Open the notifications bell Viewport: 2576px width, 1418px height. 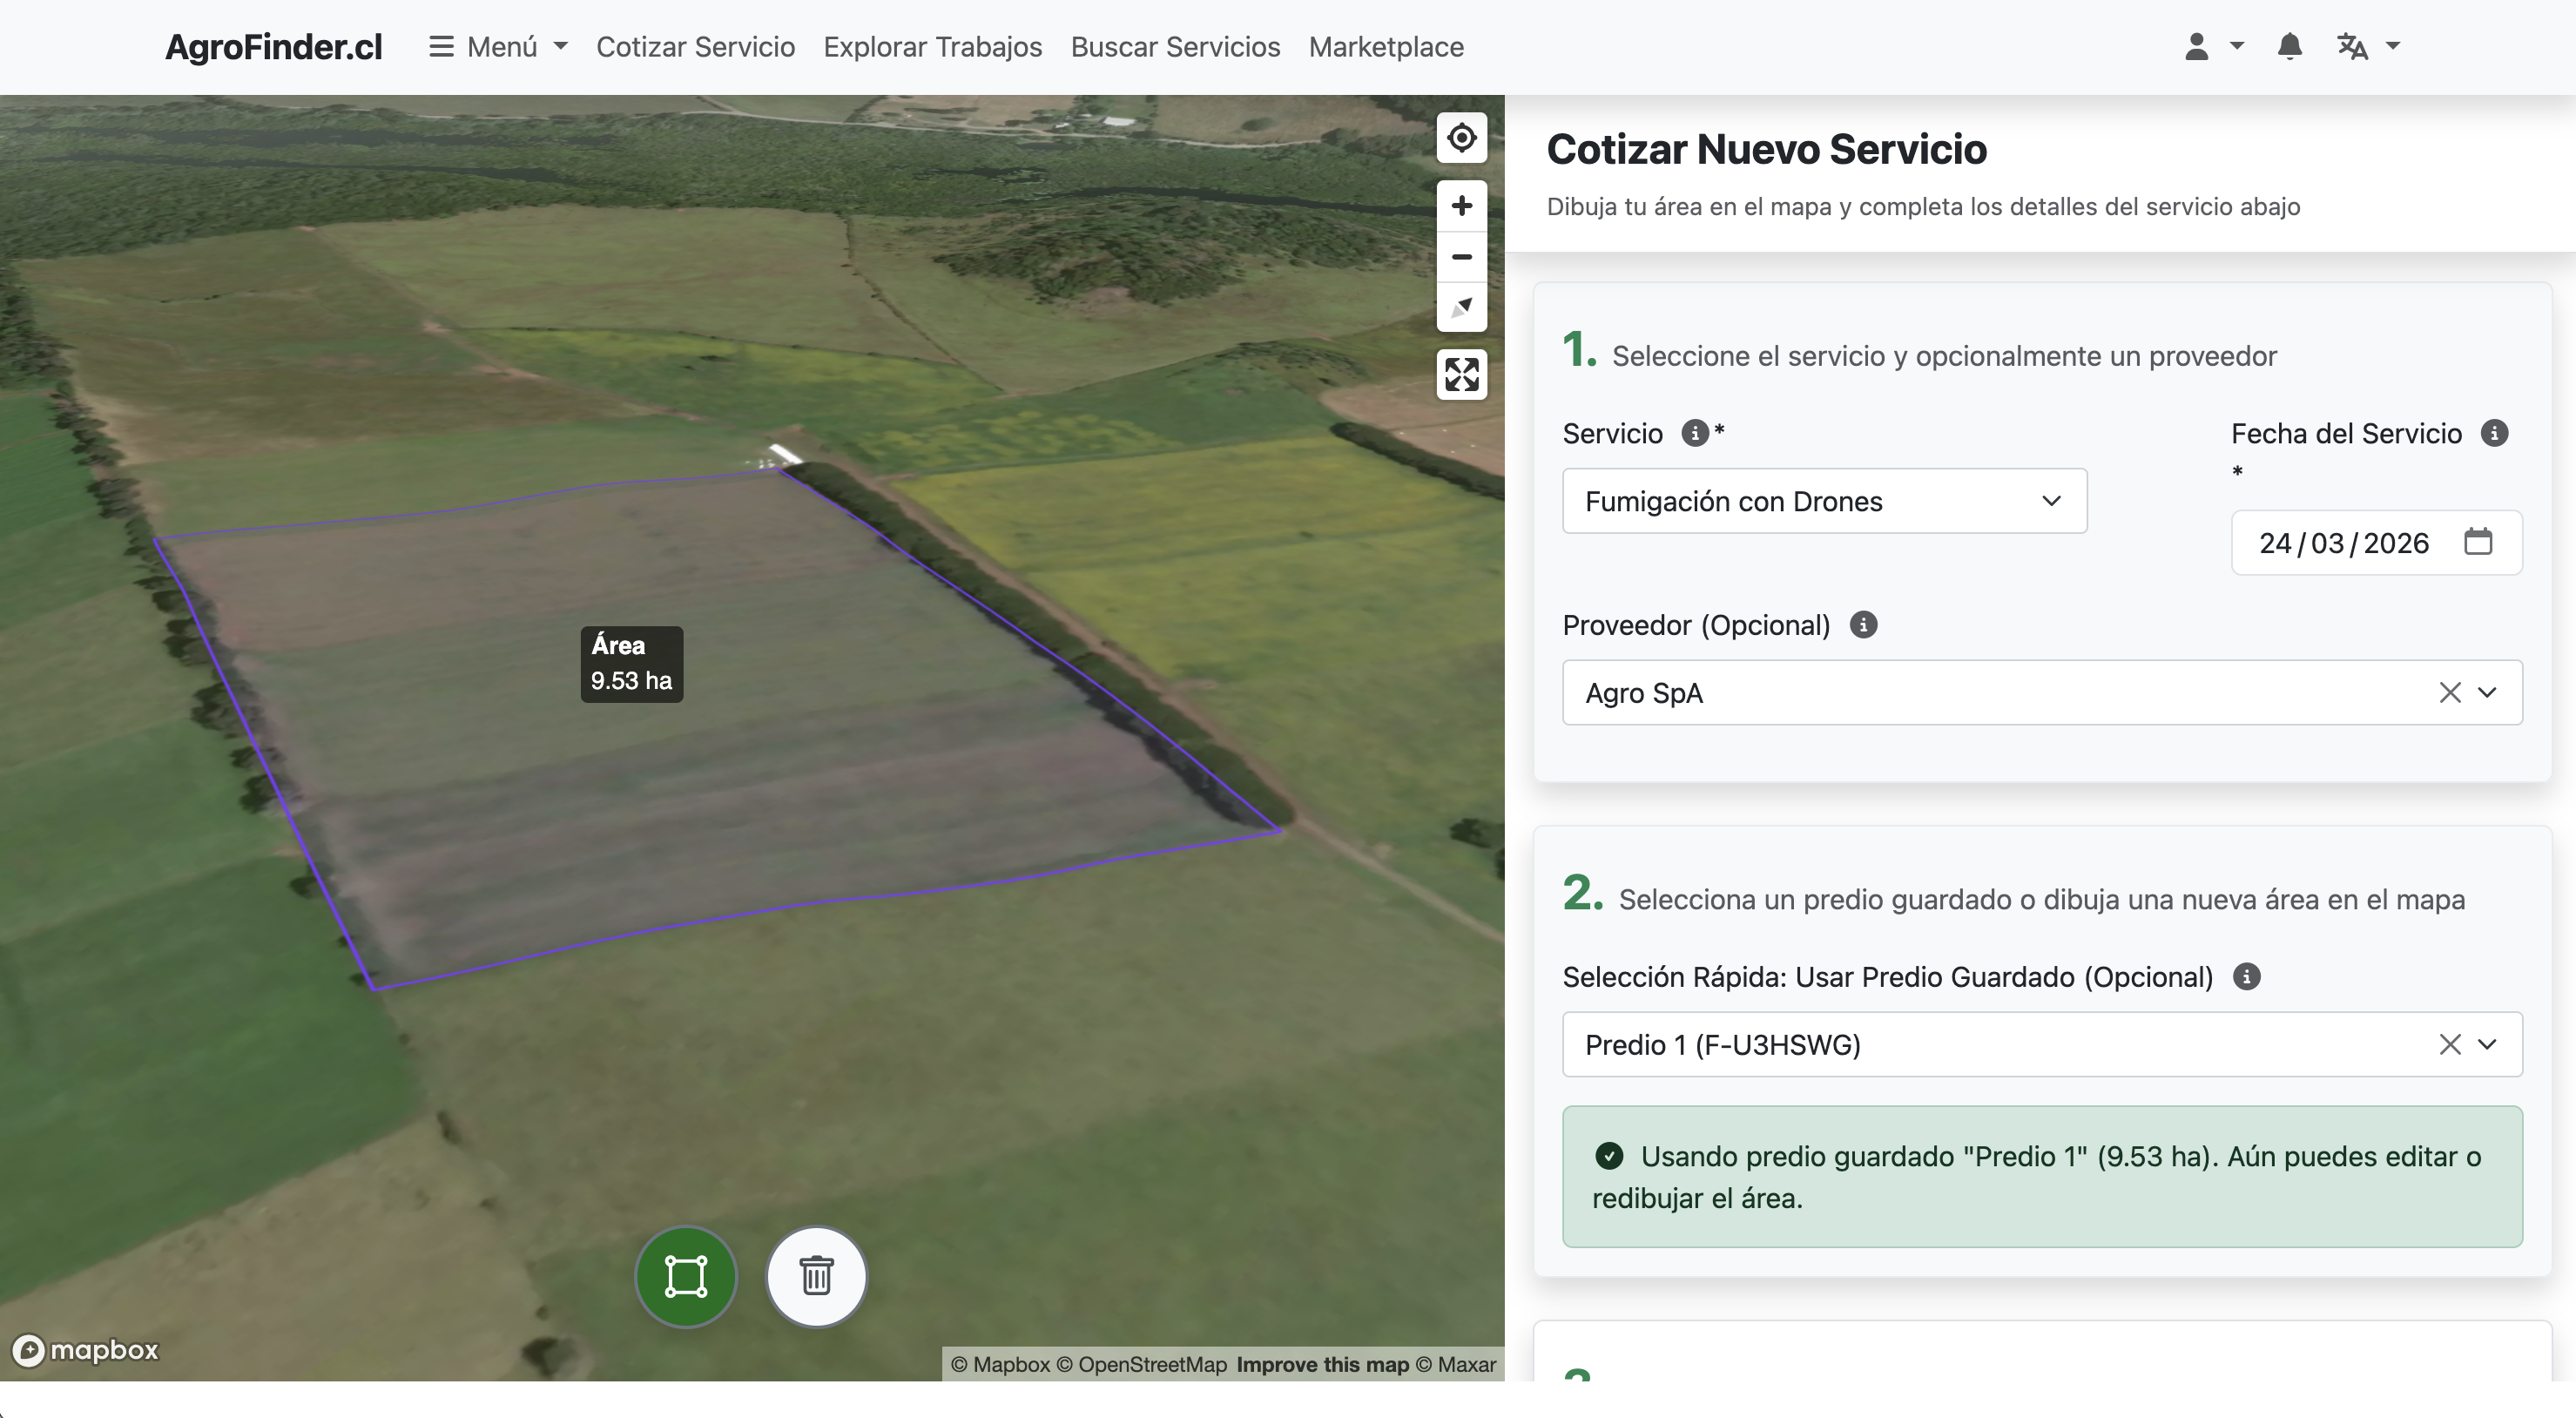click(x=2289, y=46)
